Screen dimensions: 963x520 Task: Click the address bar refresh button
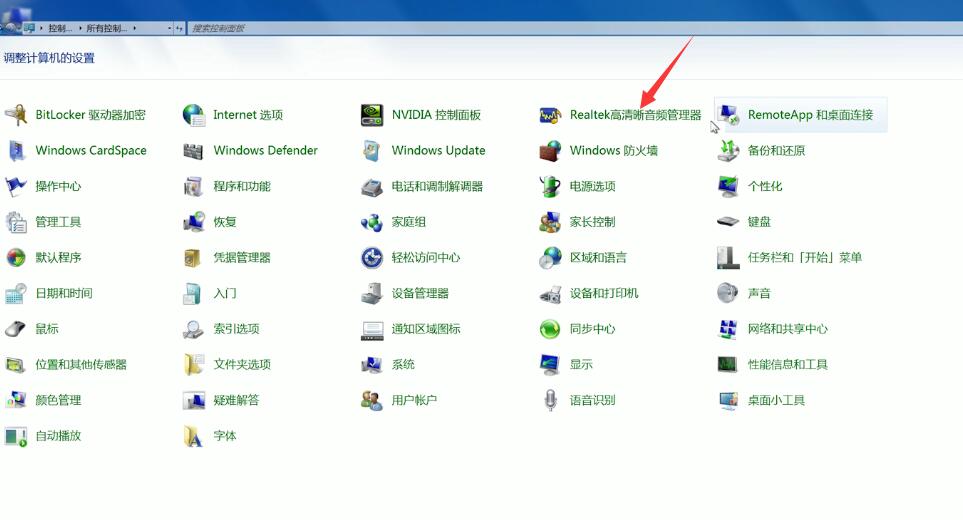(x=179, y=28)
